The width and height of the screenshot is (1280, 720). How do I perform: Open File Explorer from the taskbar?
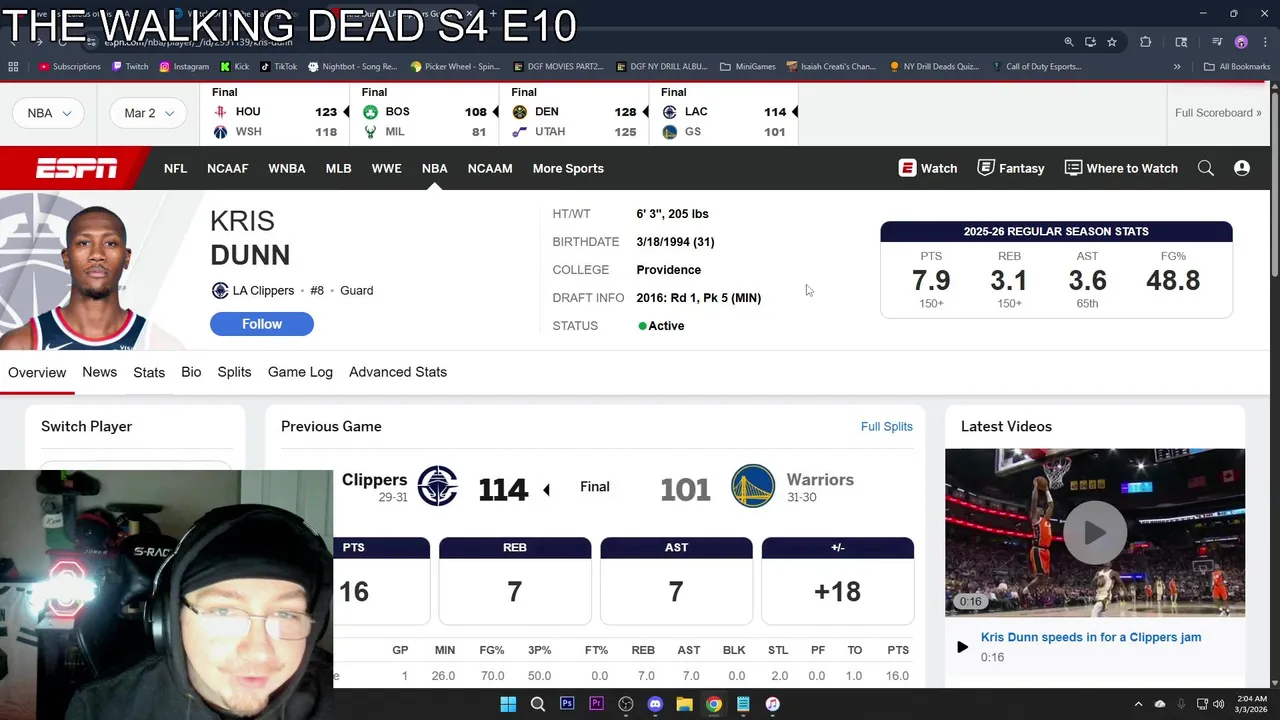tap(685, 704)
